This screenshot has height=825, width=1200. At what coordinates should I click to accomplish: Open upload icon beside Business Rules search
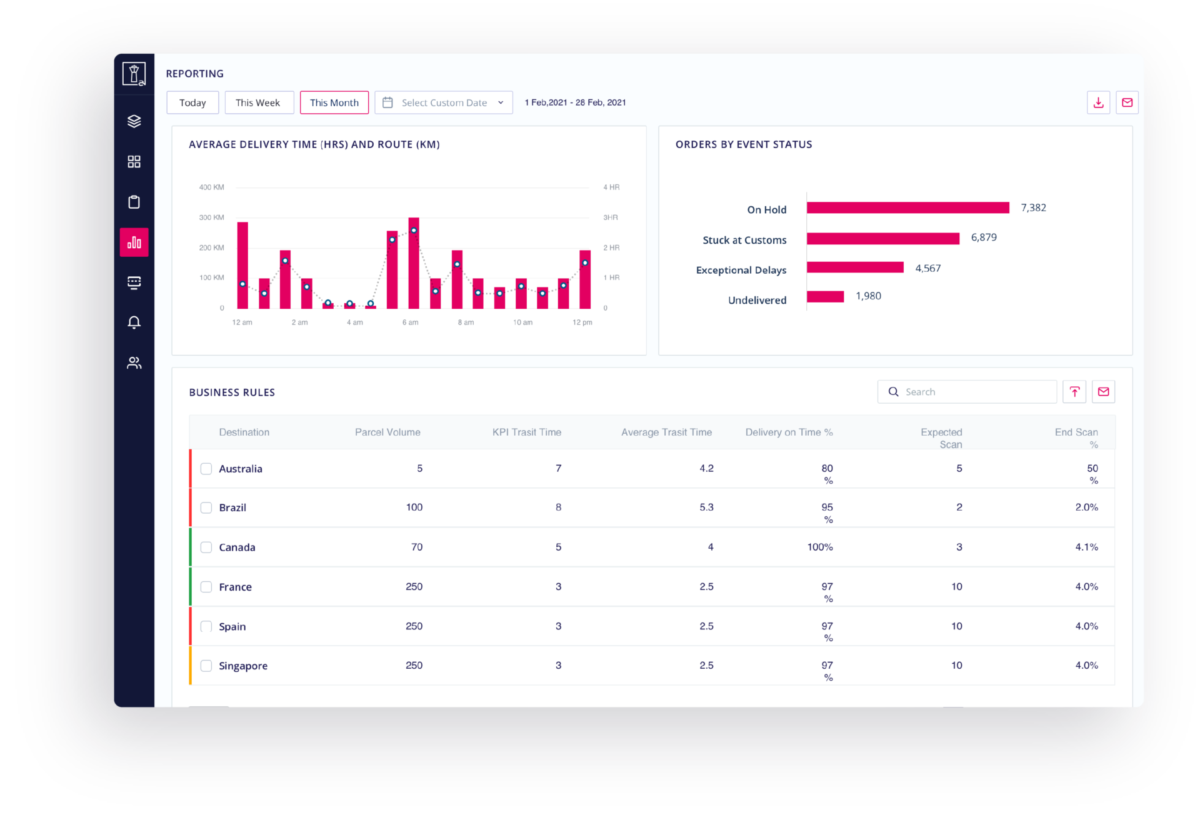pyautogui.click(x=1074, y=391)
